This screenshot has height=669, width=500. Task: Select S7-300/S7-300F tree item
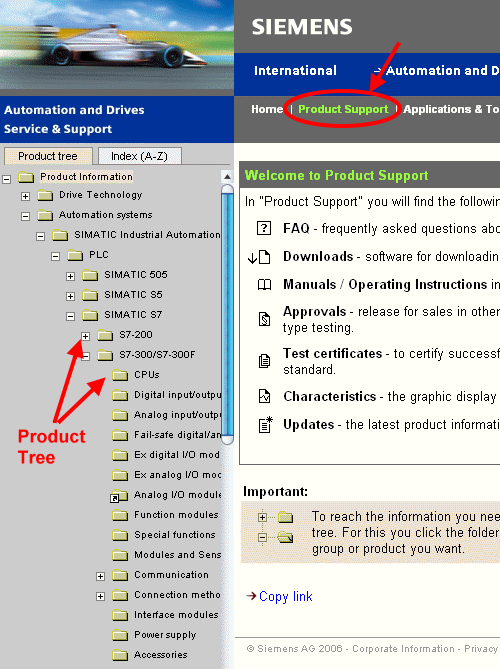pyautogui.click(x=157, y=355)
